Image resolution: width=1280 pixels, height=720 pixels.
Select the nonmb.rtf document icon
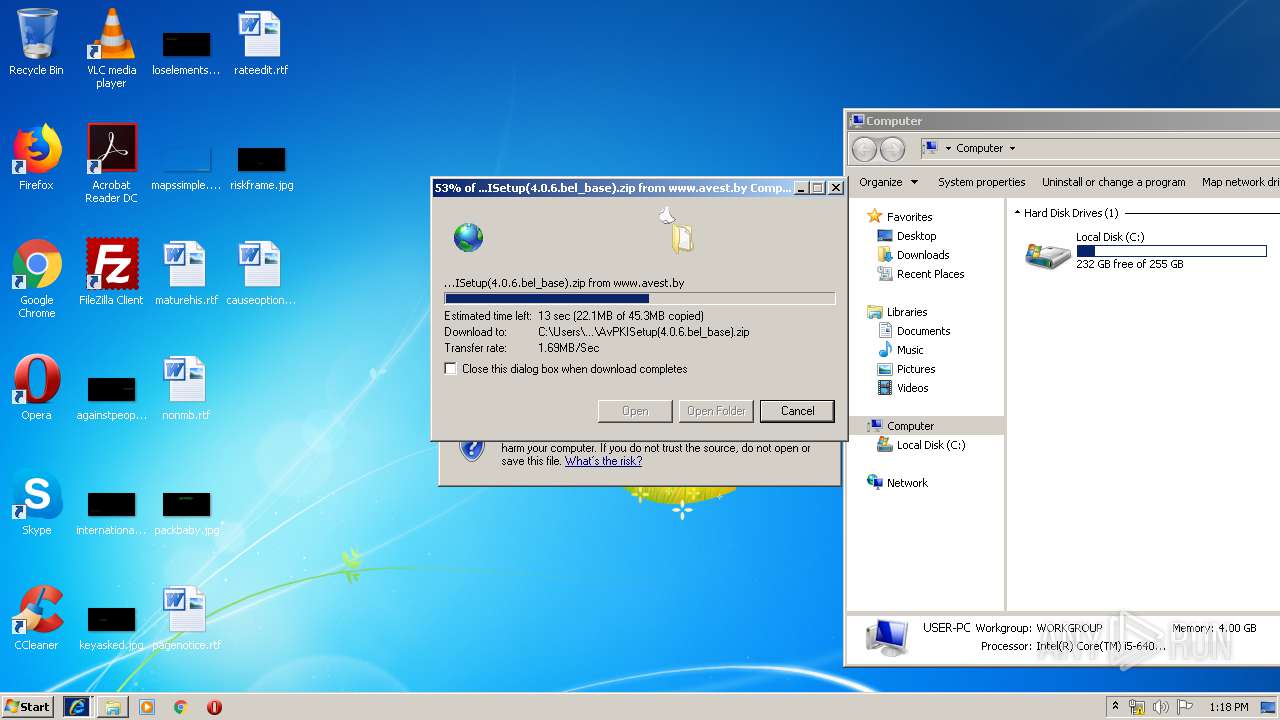pos(186,388)
